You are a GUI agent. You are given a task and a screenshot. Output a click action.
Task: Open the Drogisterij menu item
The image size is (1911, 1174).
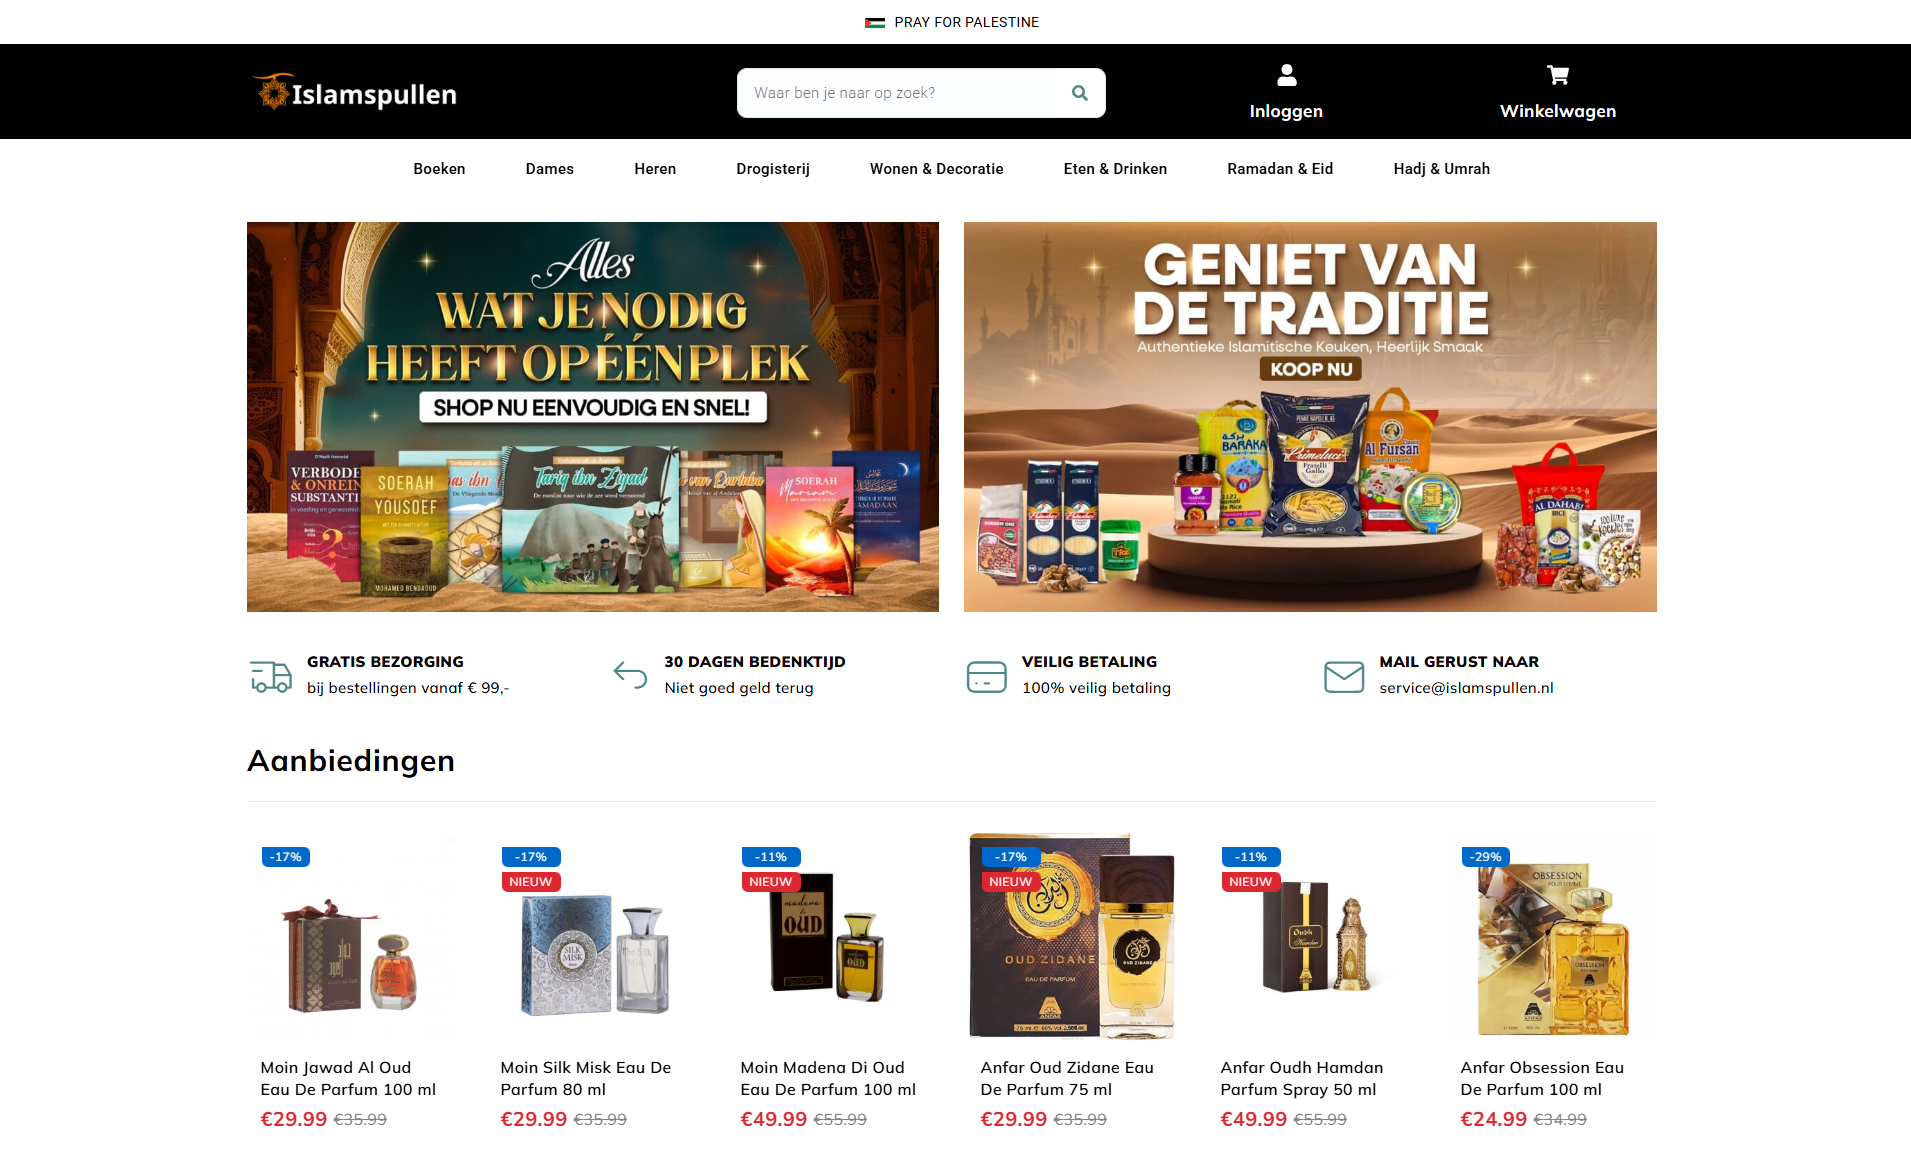pyautogui.click(x=773, y=169)
